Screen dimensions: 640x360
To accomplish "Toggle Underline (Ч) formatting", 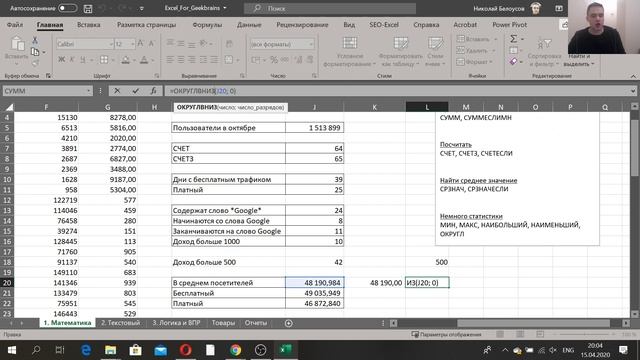I will point(83,60).
